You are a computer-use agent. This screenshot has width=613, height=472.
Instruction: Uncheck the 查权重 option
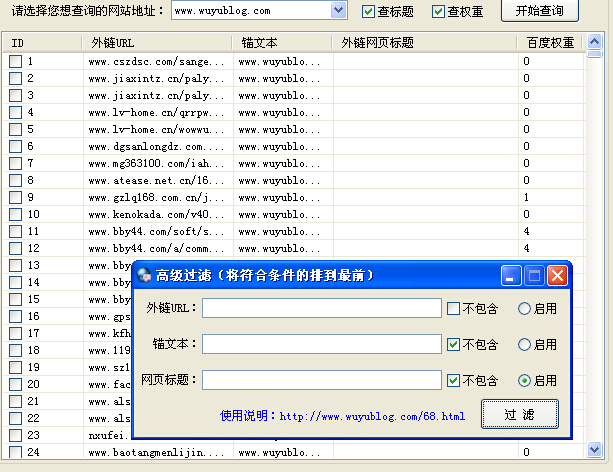pyautogui.click(x=438, y=11)
